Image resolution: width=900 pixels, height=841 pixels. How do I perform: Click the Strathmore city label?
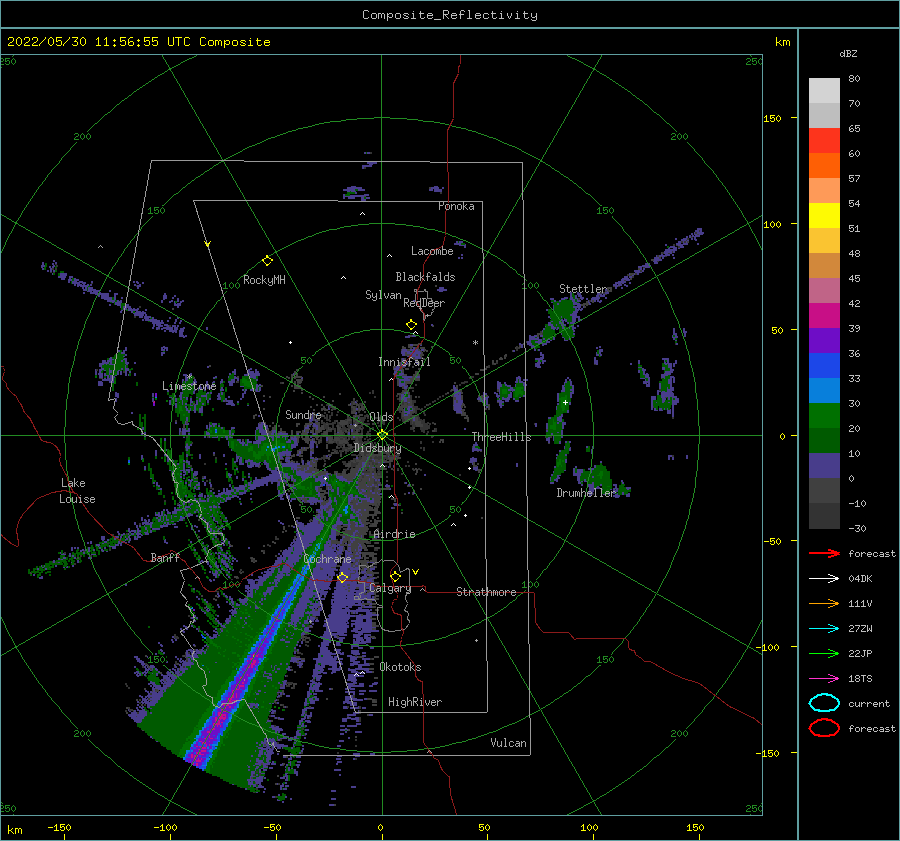coord(486,592)
